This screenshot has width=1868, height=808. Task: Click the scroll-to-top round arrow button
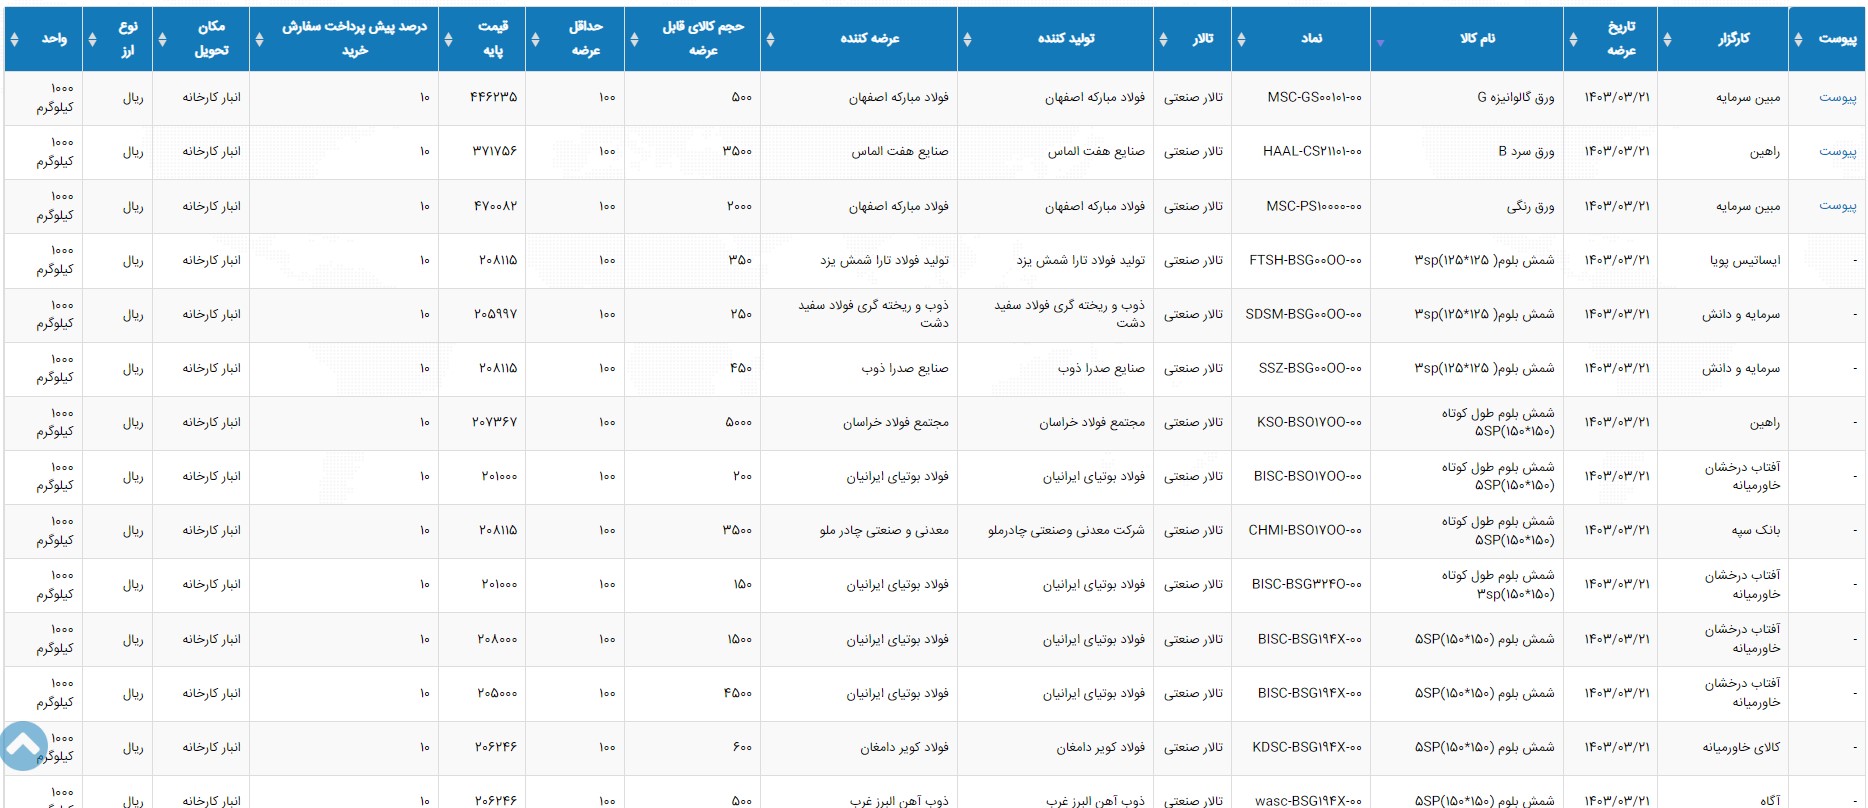(24, 746)
